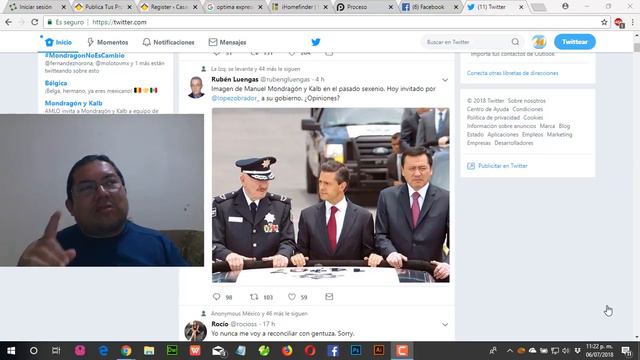Open Conecta otras libretas de direcciones
640x360 pixels.
(x=513, y=73)
